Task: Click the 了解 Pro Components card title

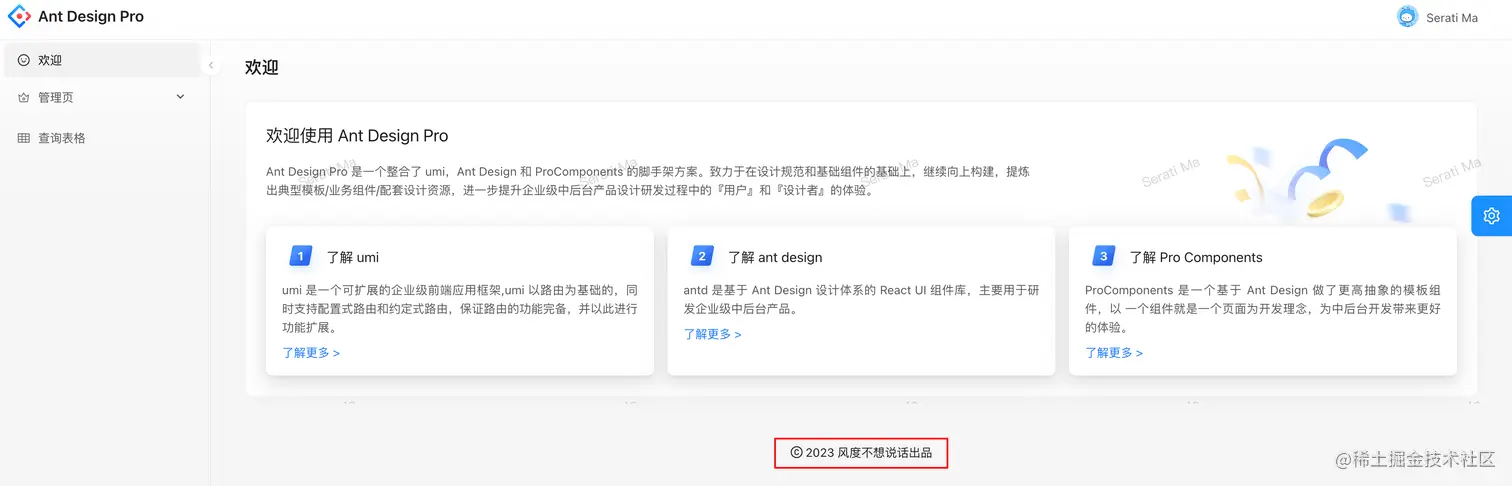Action: click(x=1196, y=257)
